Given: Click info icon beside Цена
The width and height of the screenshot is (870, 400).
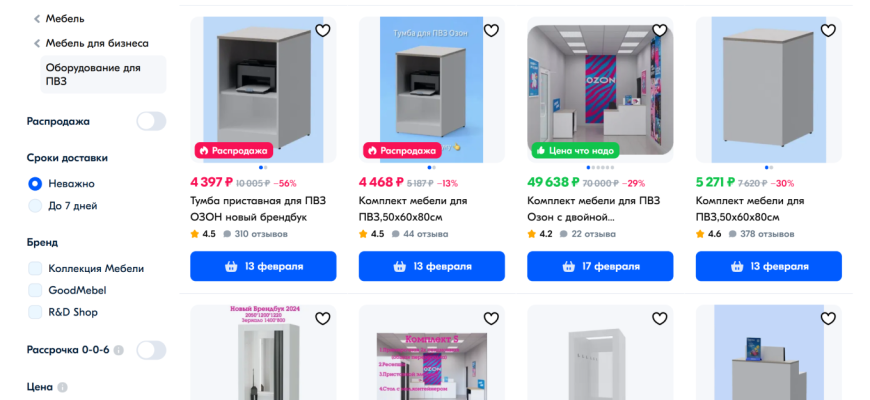Looking at the screenshot, I should coord(62,387).
